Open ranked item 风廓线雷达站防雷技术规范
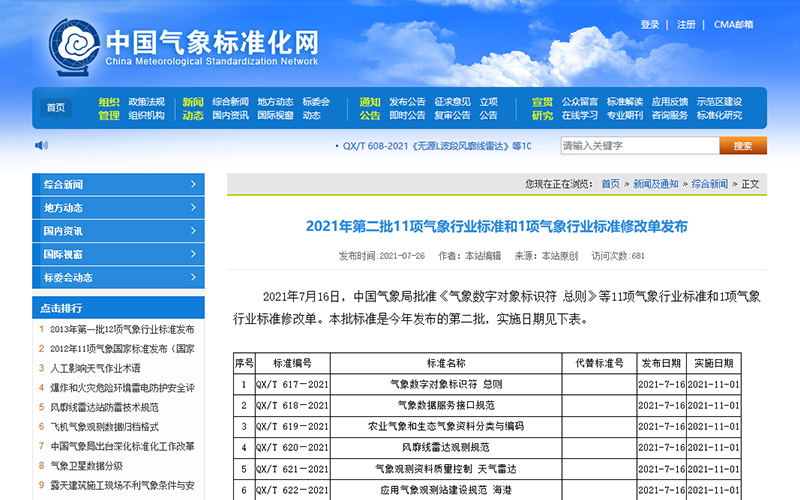This screenshot has width=800, height=500. [x=104, y=407]
